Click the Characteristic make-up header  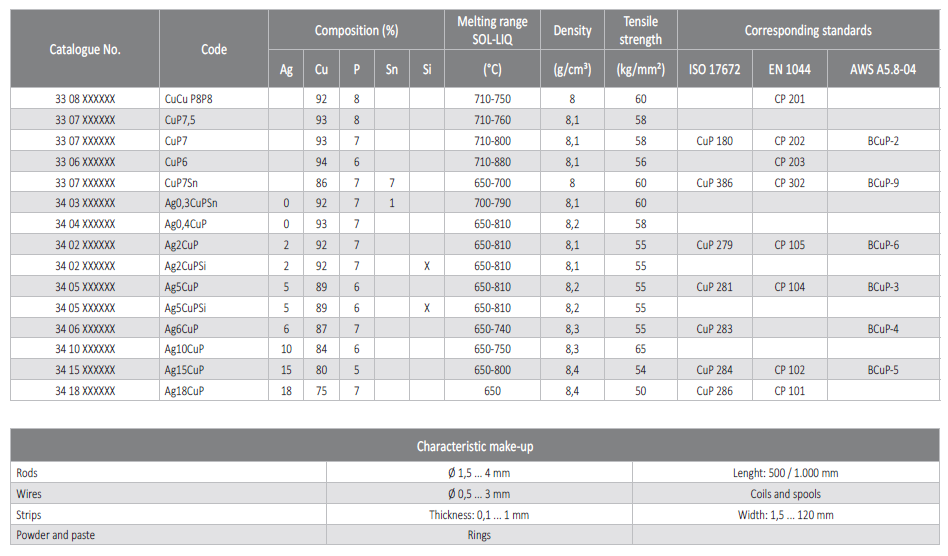pos(475,446)
